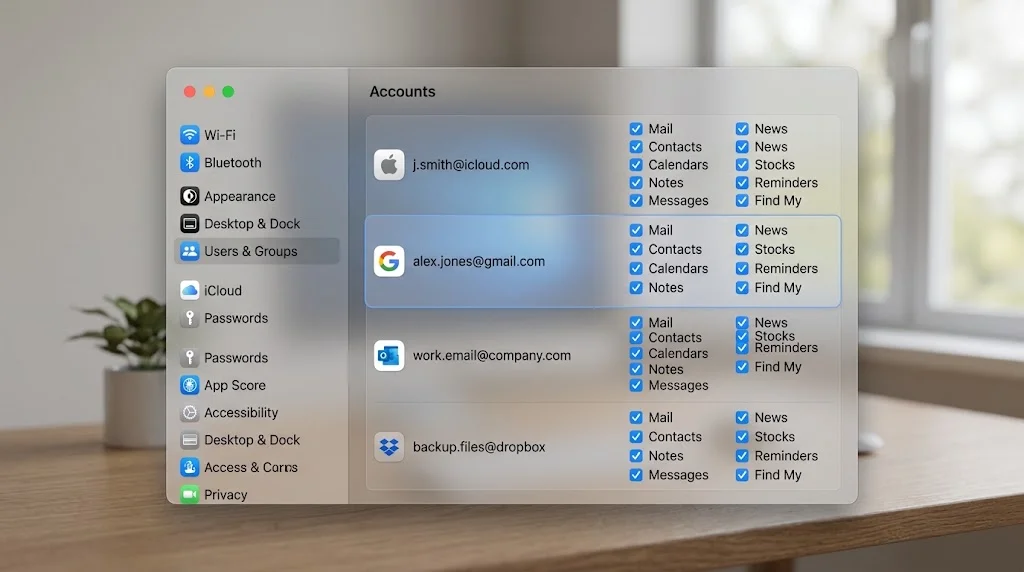Toggle Contacts checkbox for j.smith@icloud.com
1024x572 pixels.
coord(636,147)
